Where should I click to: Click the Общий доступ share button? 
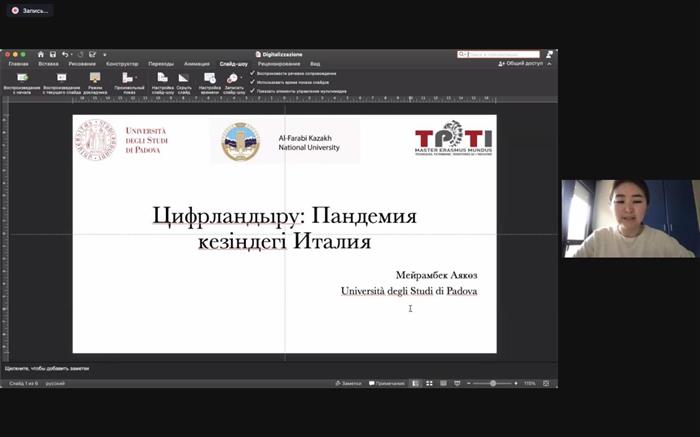point(521,63)
